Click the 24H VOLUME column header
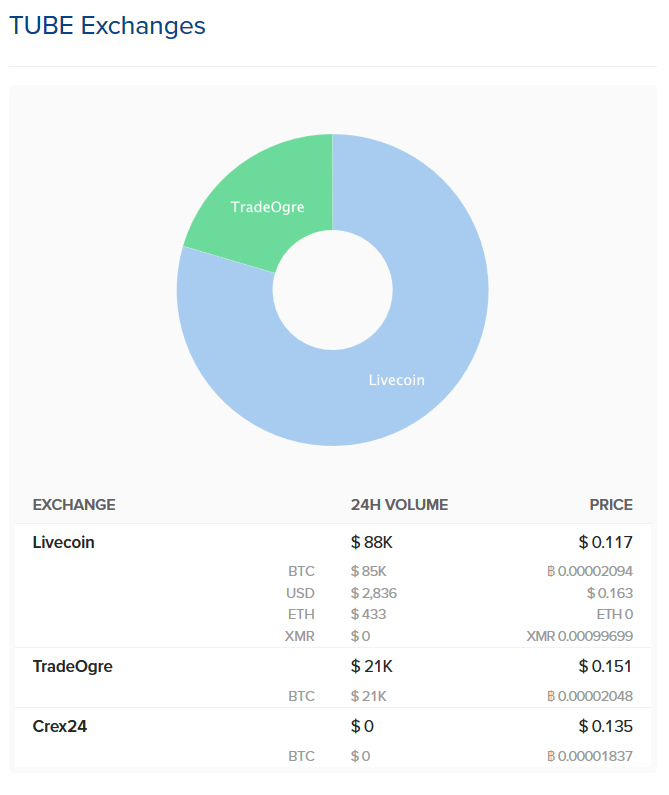 tap(399, 504)
